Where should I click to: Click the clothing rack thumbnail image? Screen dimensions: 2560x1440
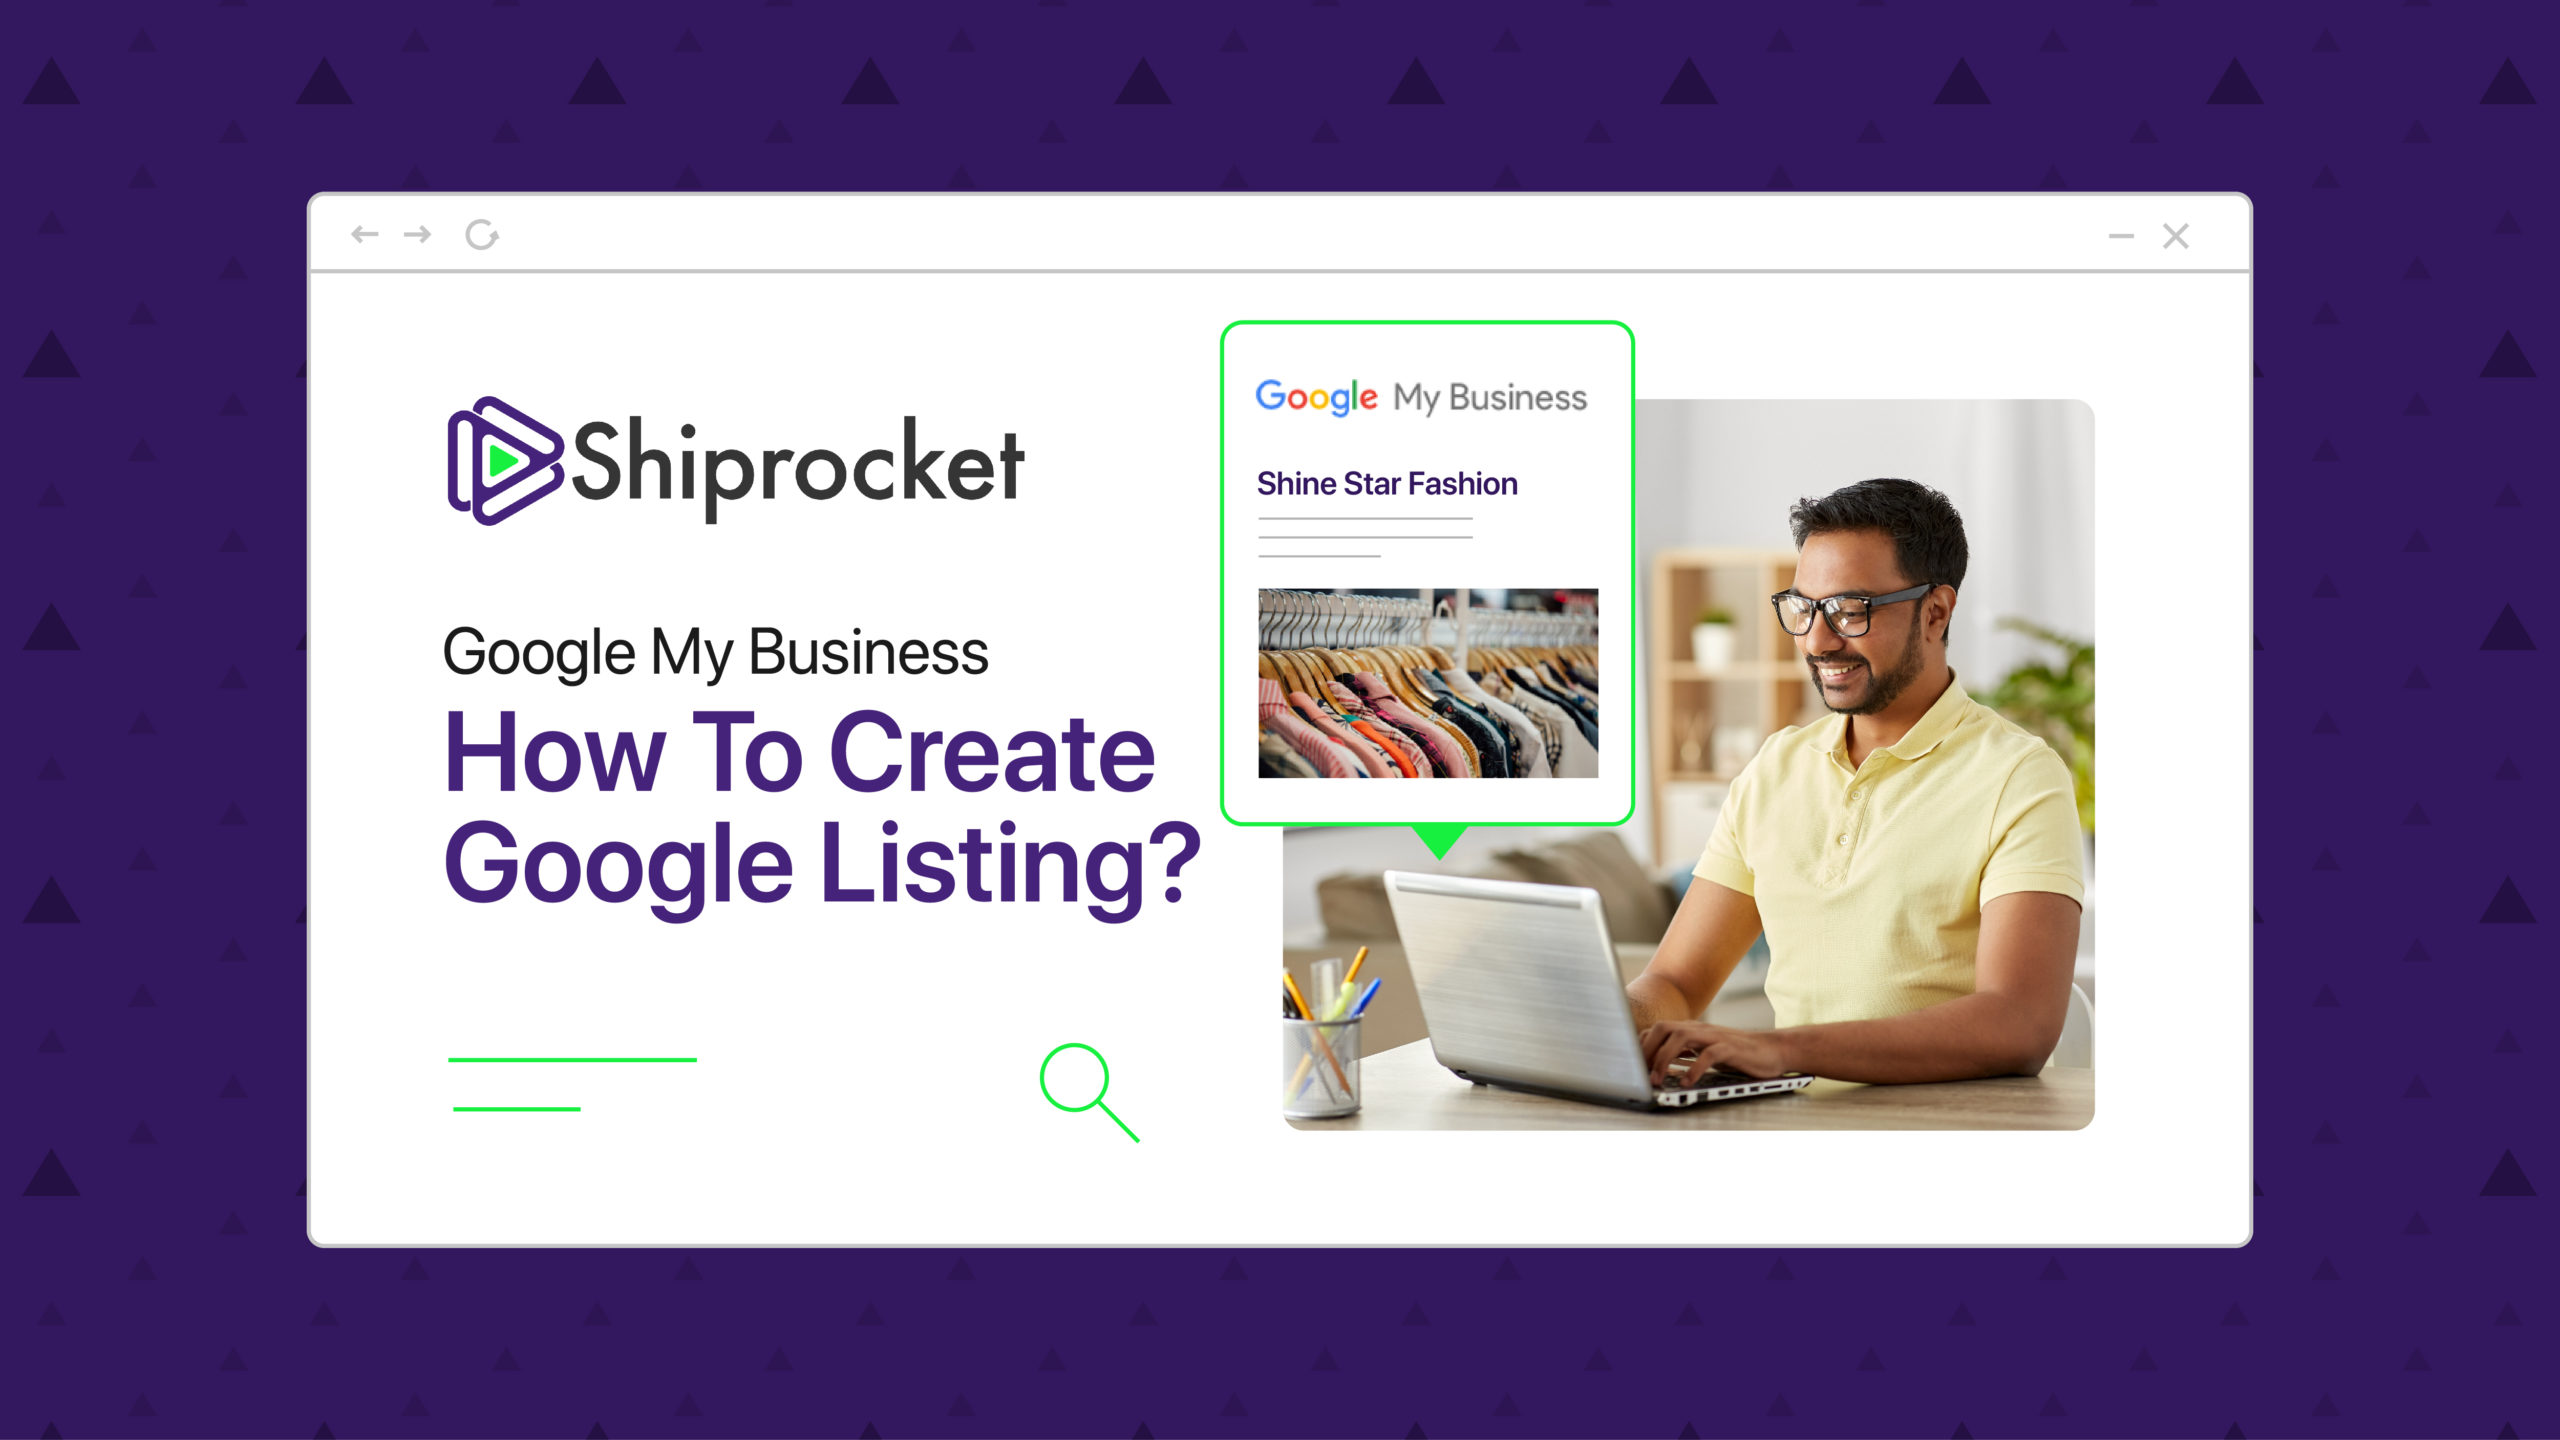tap(1429, 677)
